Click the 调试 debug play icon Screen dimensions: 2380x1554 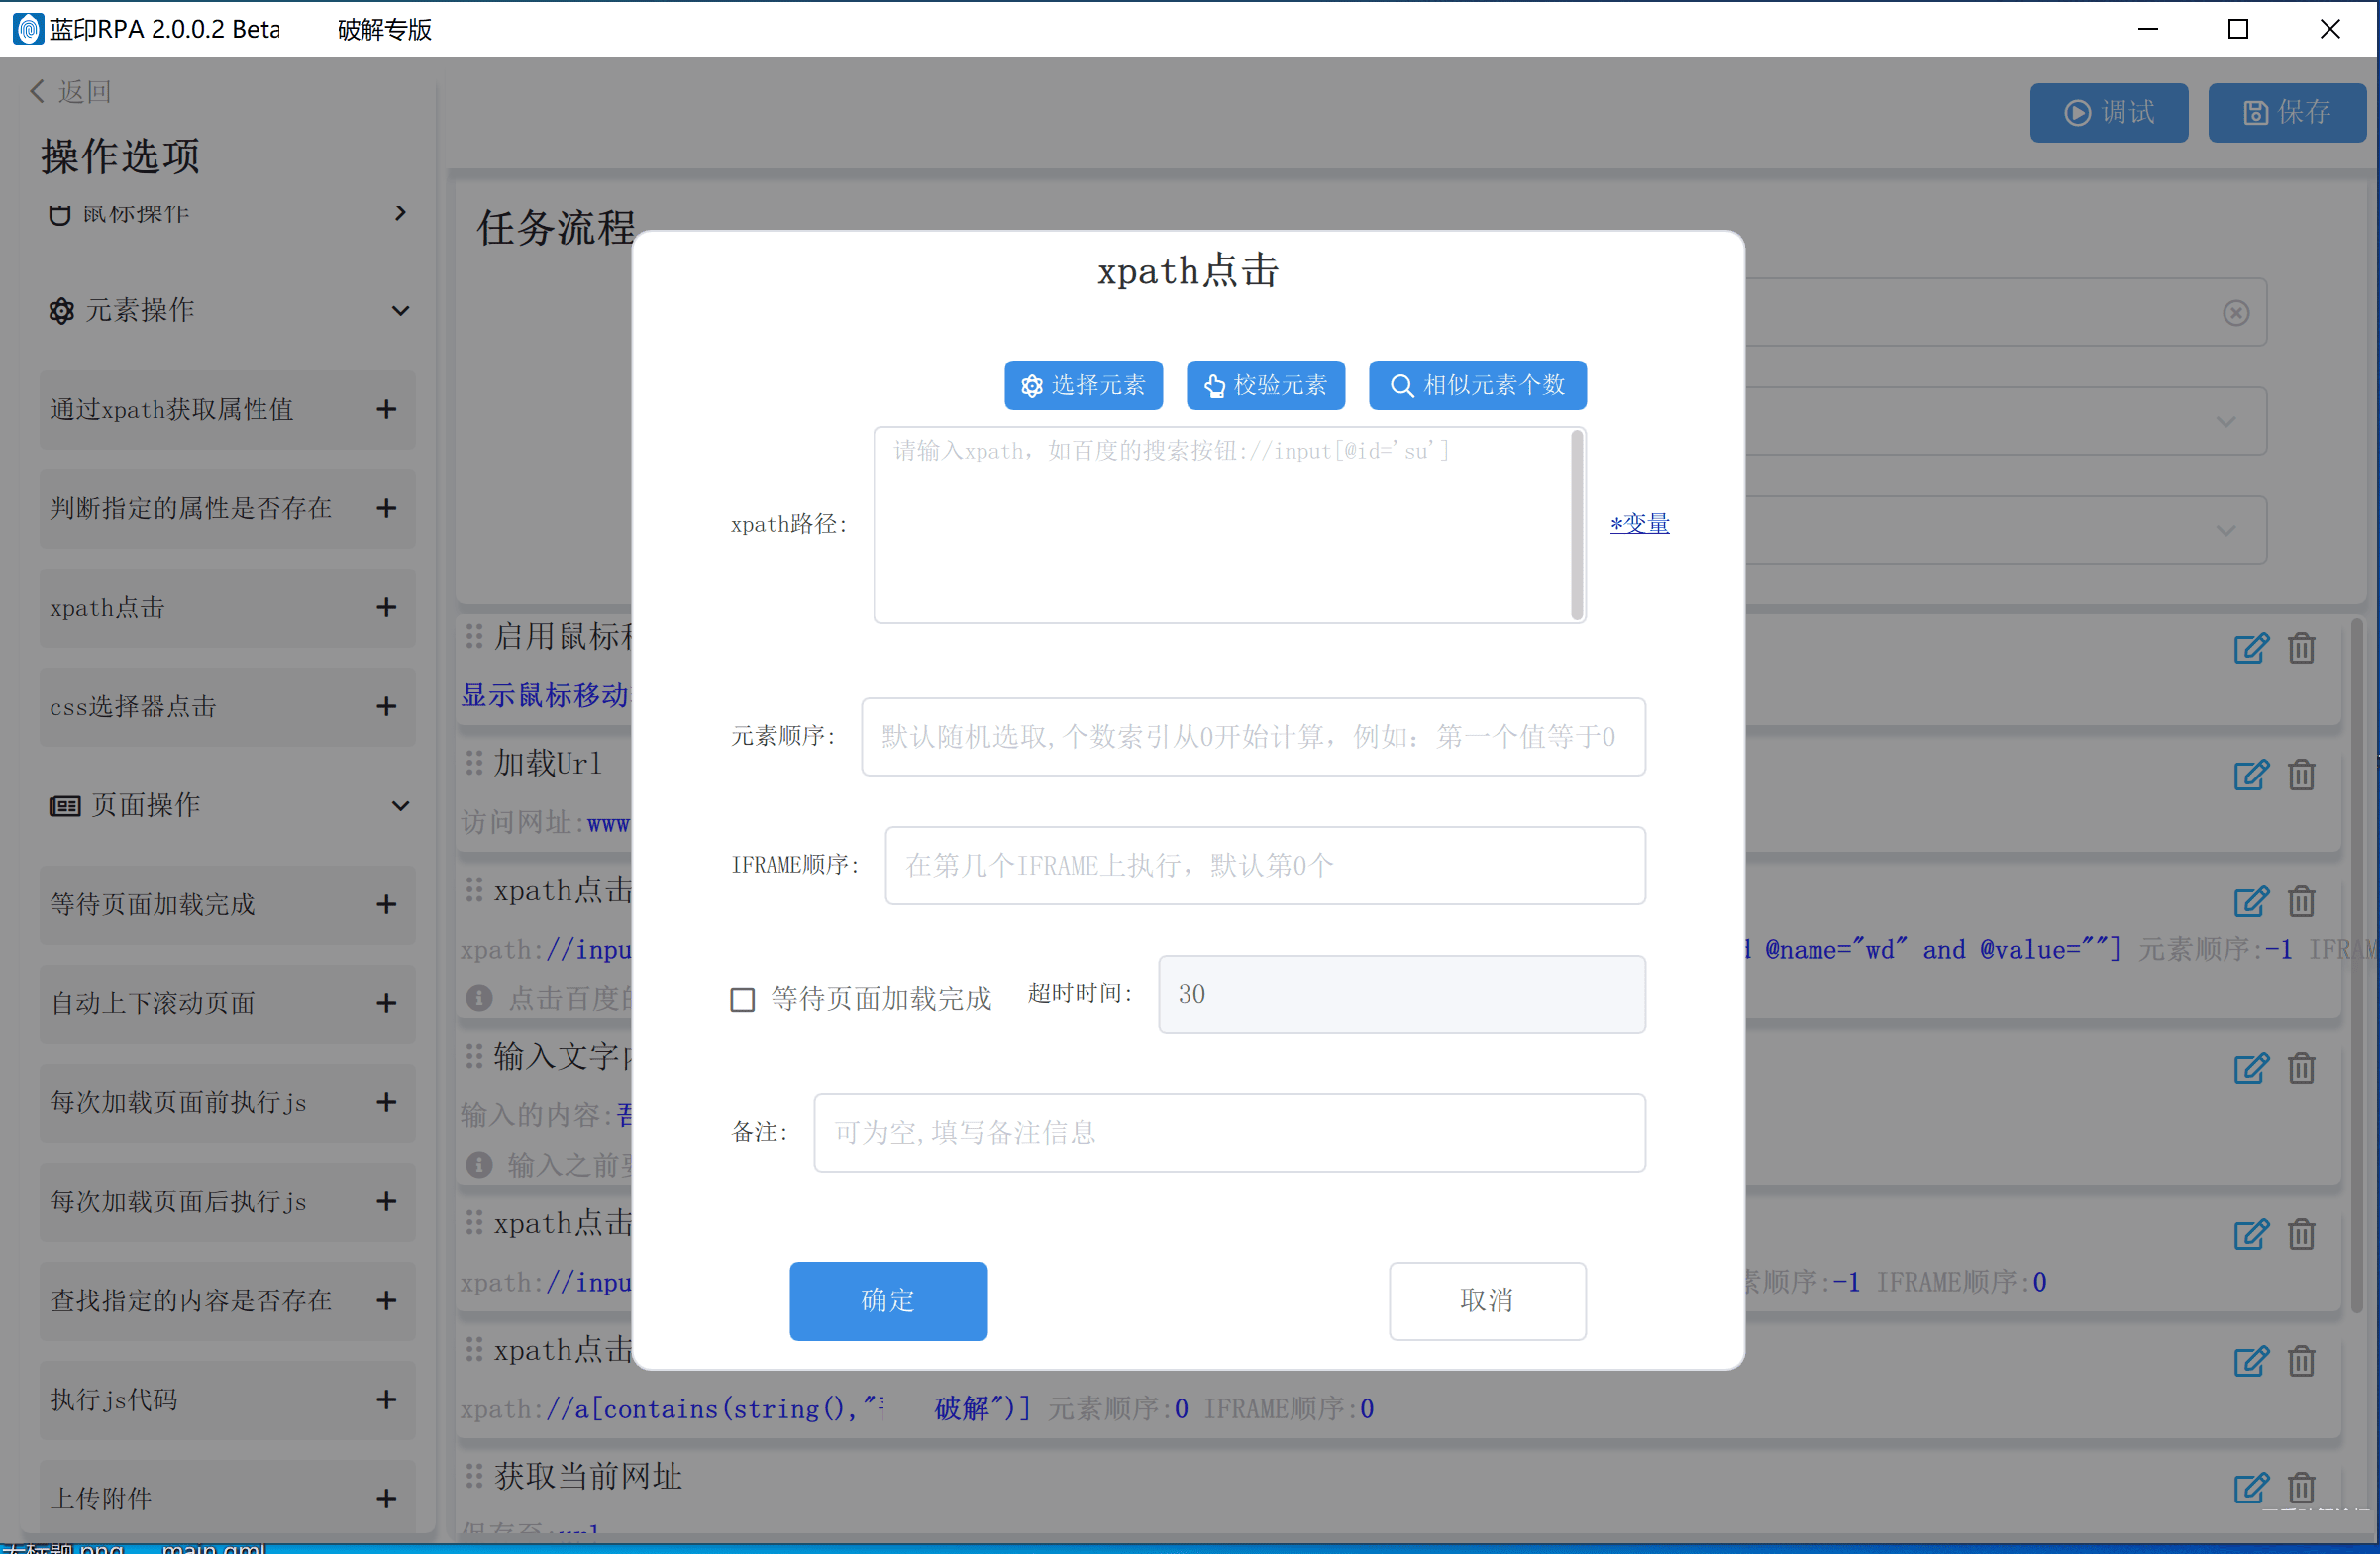pyautogui.click(x=2078, y=112)
